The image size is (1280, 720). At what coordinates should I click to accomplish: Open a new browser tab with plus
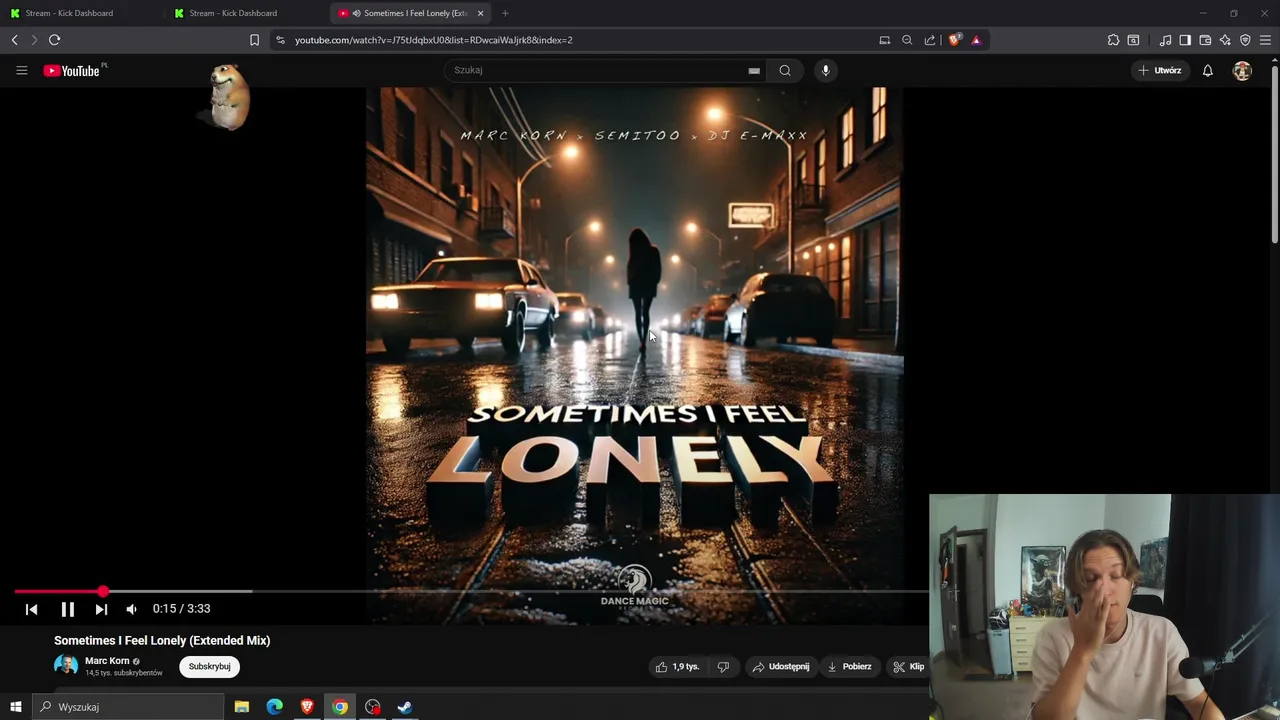[x=505, y=13]
